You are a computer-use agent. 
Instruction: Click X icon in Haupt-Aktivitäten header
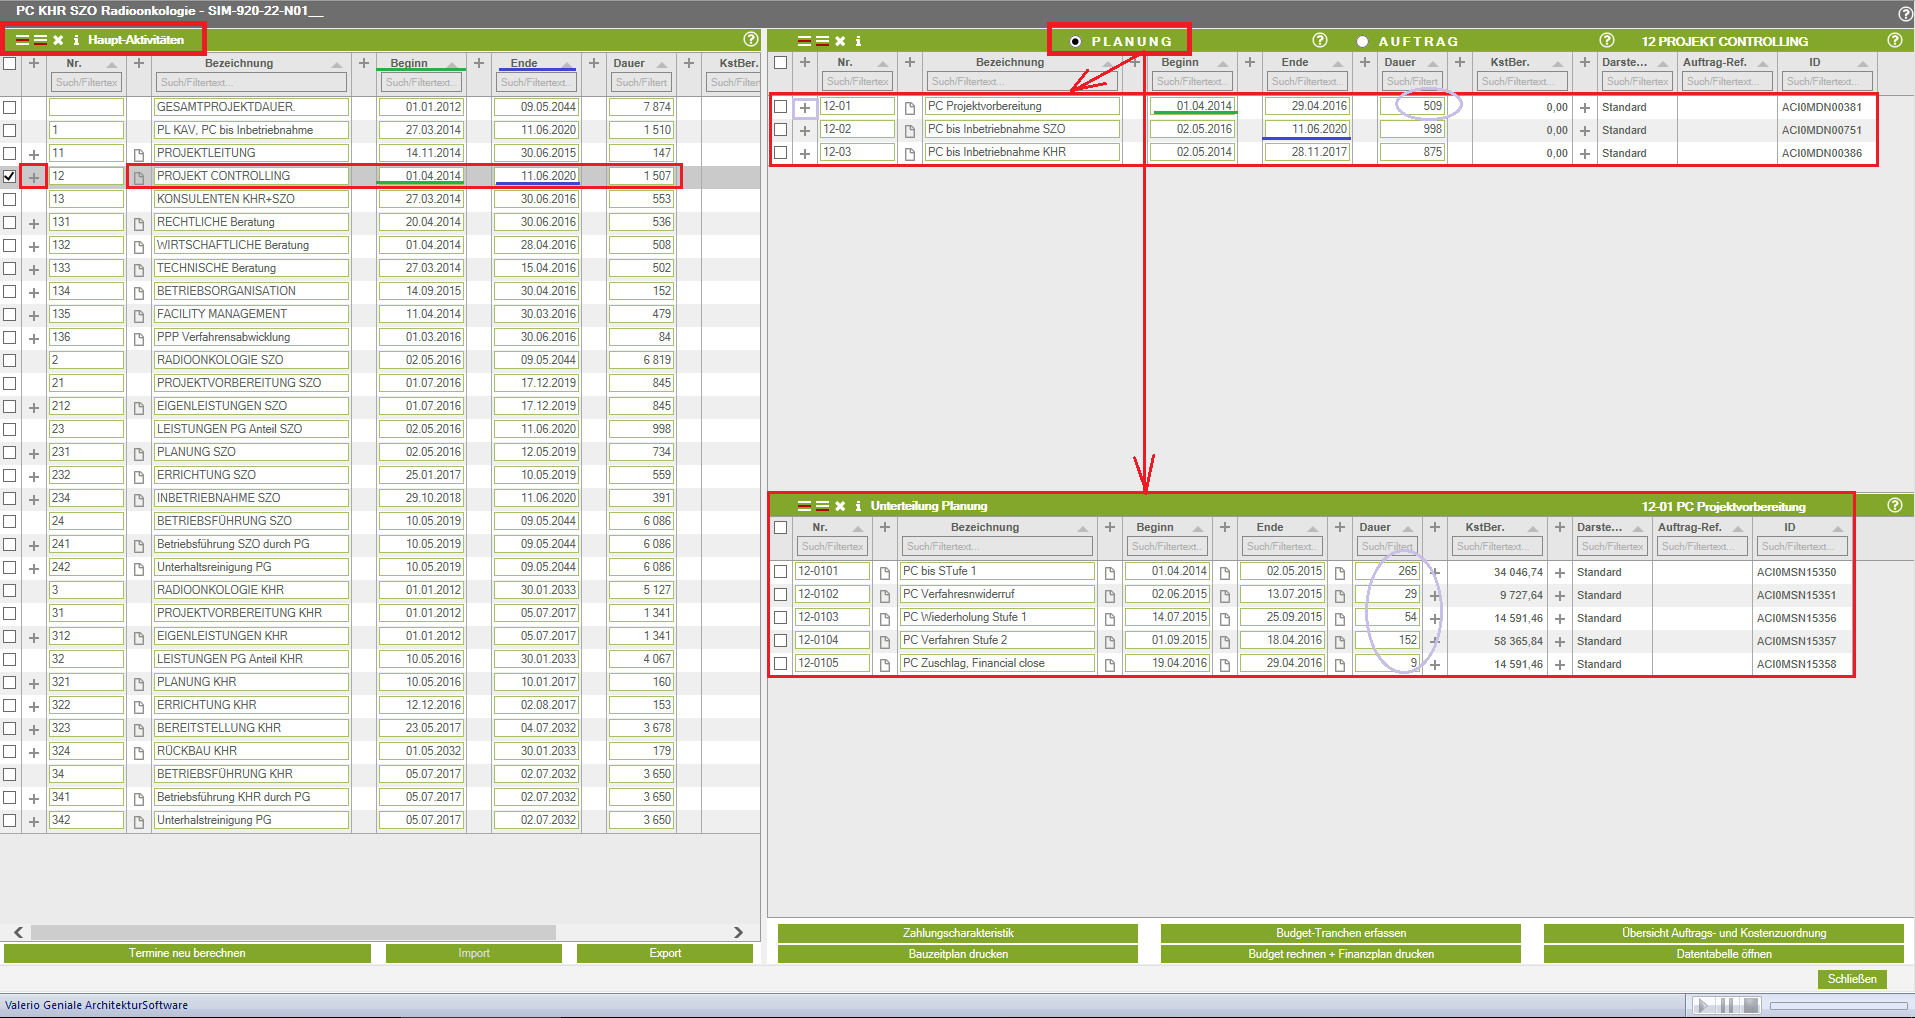coord(58,41)
